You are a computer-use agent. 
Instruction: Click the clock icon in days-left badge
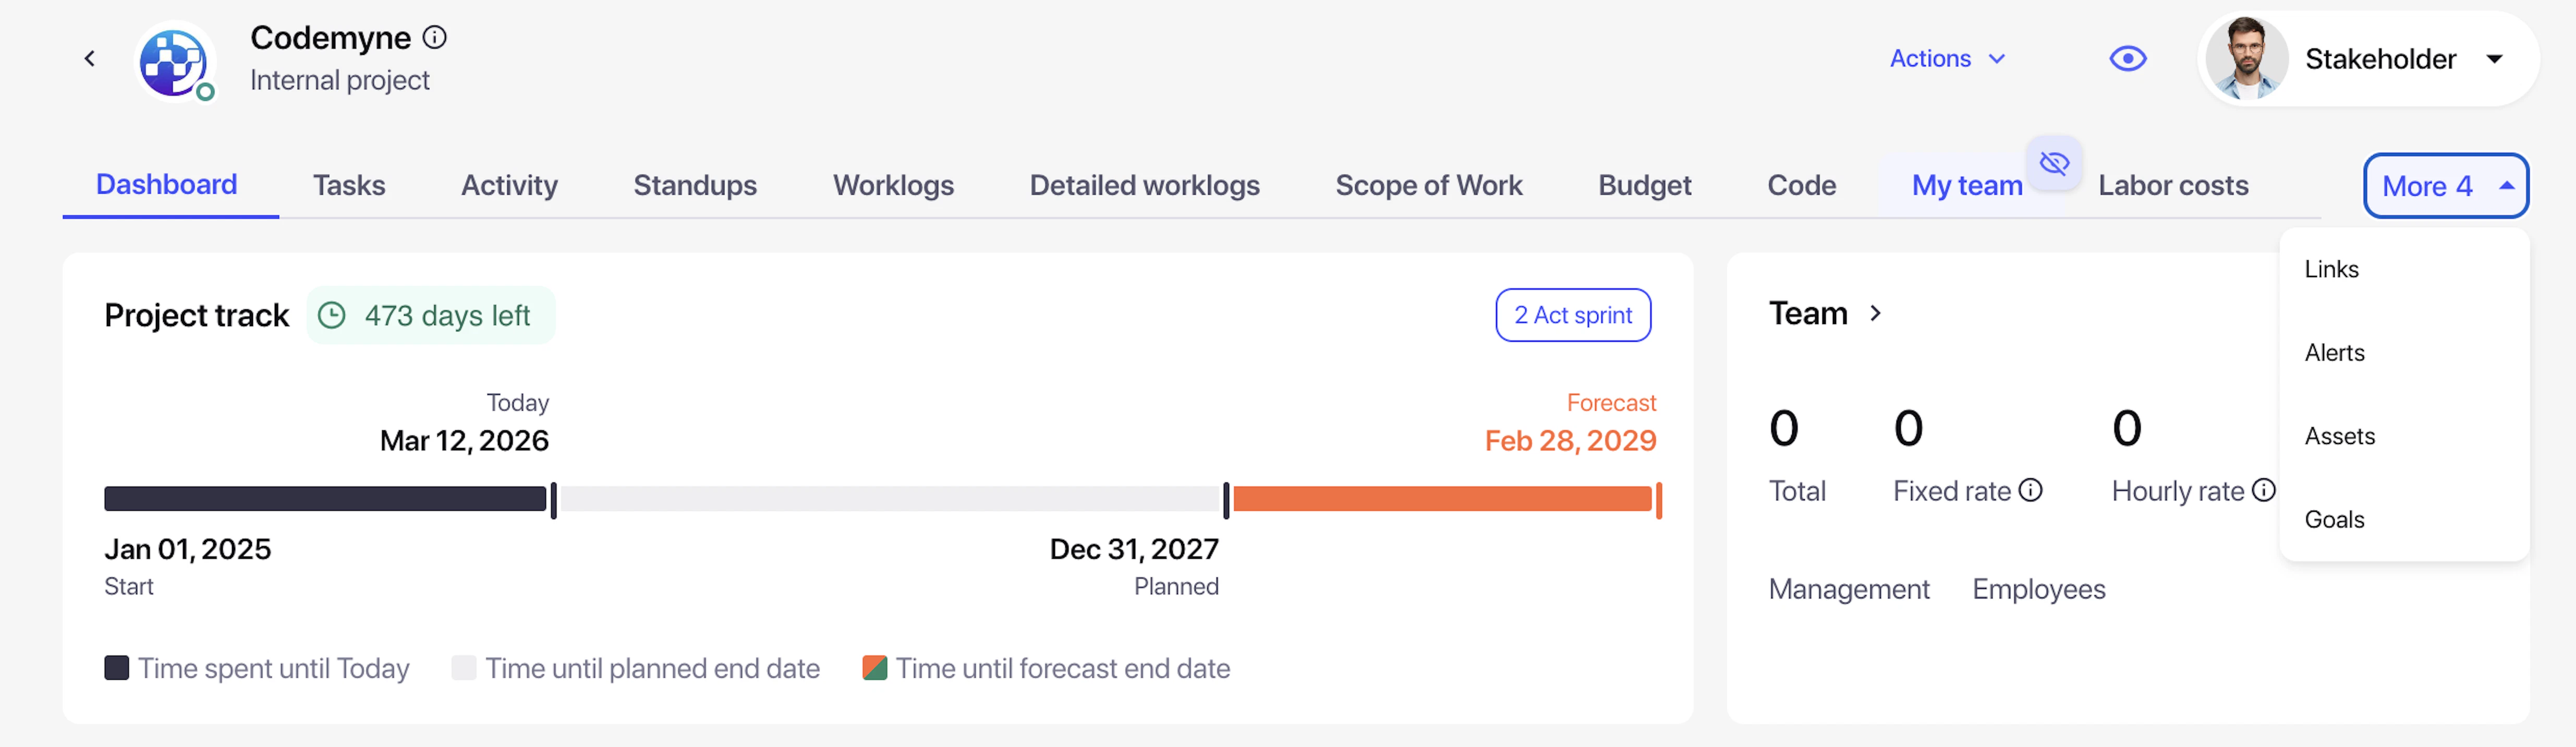coord(332,316)
